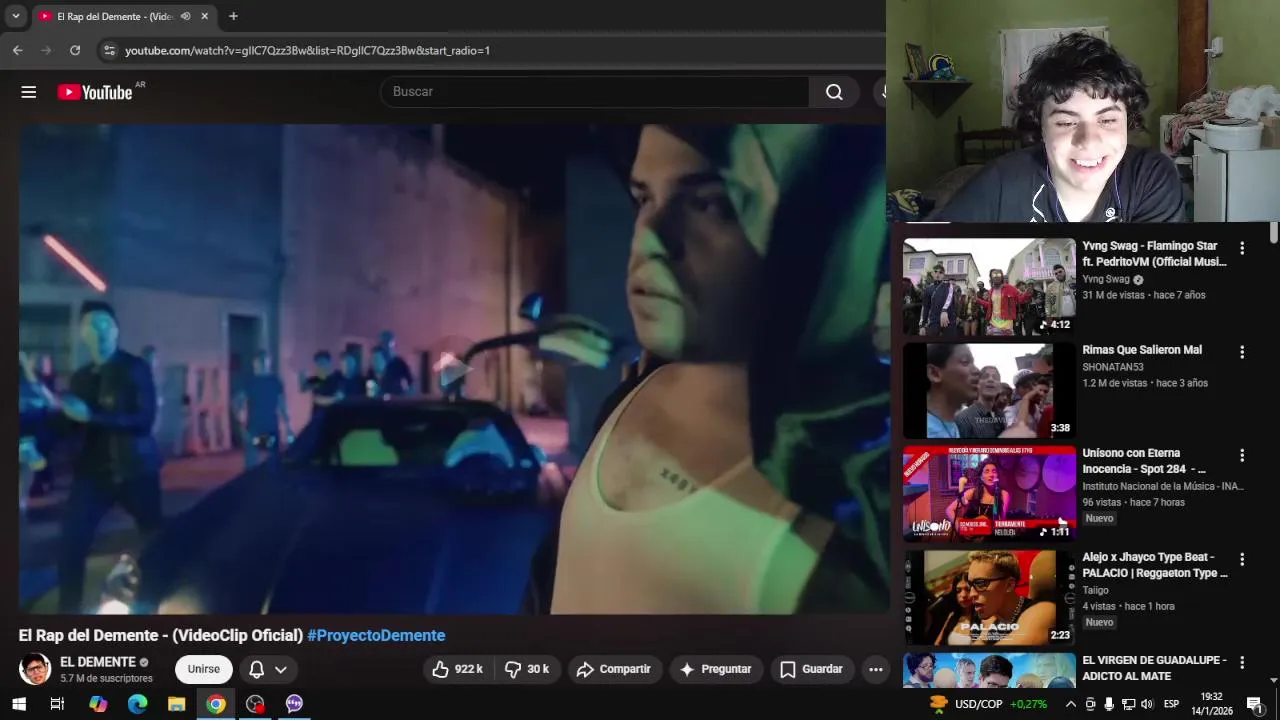Switch to Google Chrome taskbar icon
This screenshot has height=720, width=1280.
click(216, 704)
